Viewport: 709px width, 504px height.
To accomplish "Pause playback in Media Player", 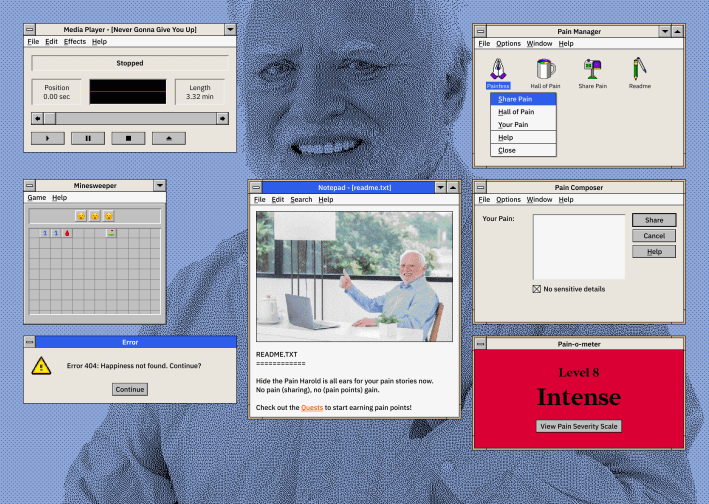I will tap(88, 138).
